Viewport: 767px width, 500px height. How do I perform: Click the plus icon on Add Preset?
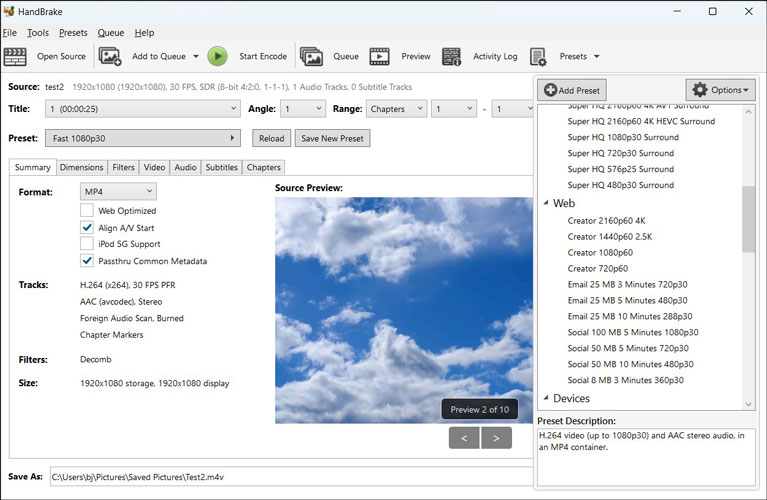click(550, 90)
